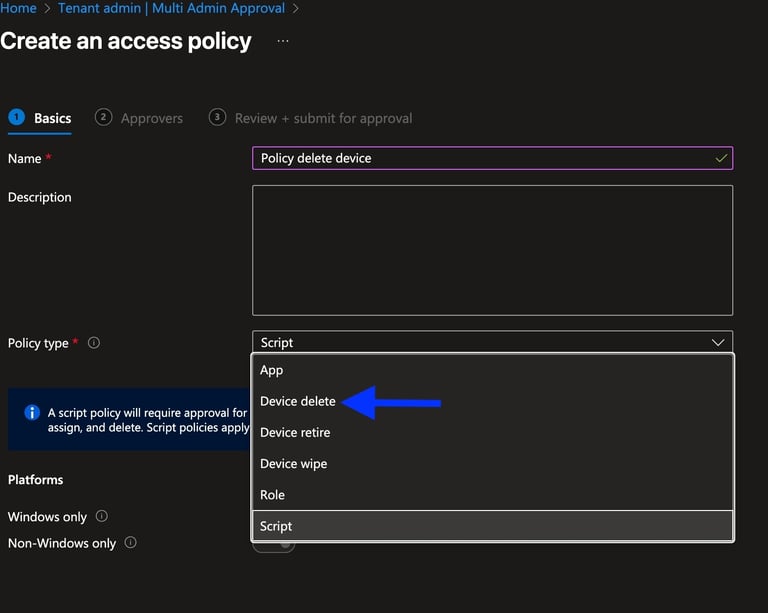This screenshot has height=613, width=768.
Task: Choose Role in the policy type list
Action: point(272,495)
